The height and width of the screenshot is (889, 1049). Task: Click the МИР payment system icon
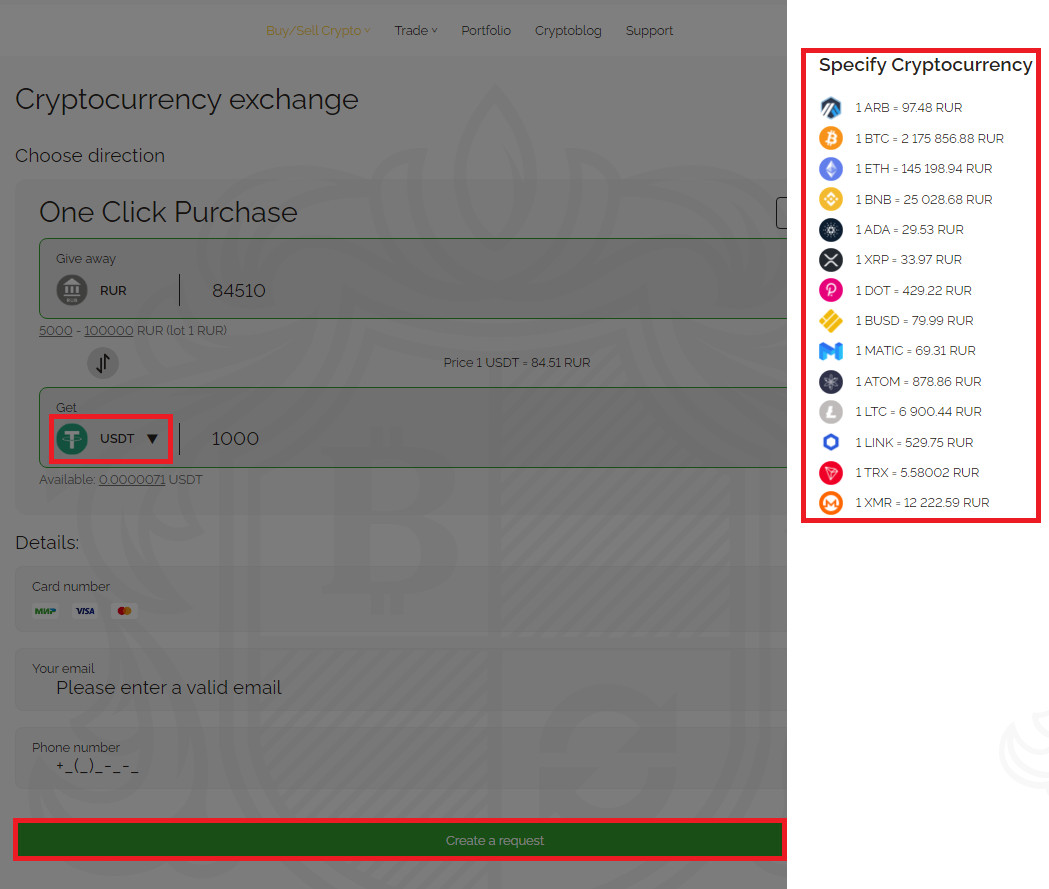[45, 610]
